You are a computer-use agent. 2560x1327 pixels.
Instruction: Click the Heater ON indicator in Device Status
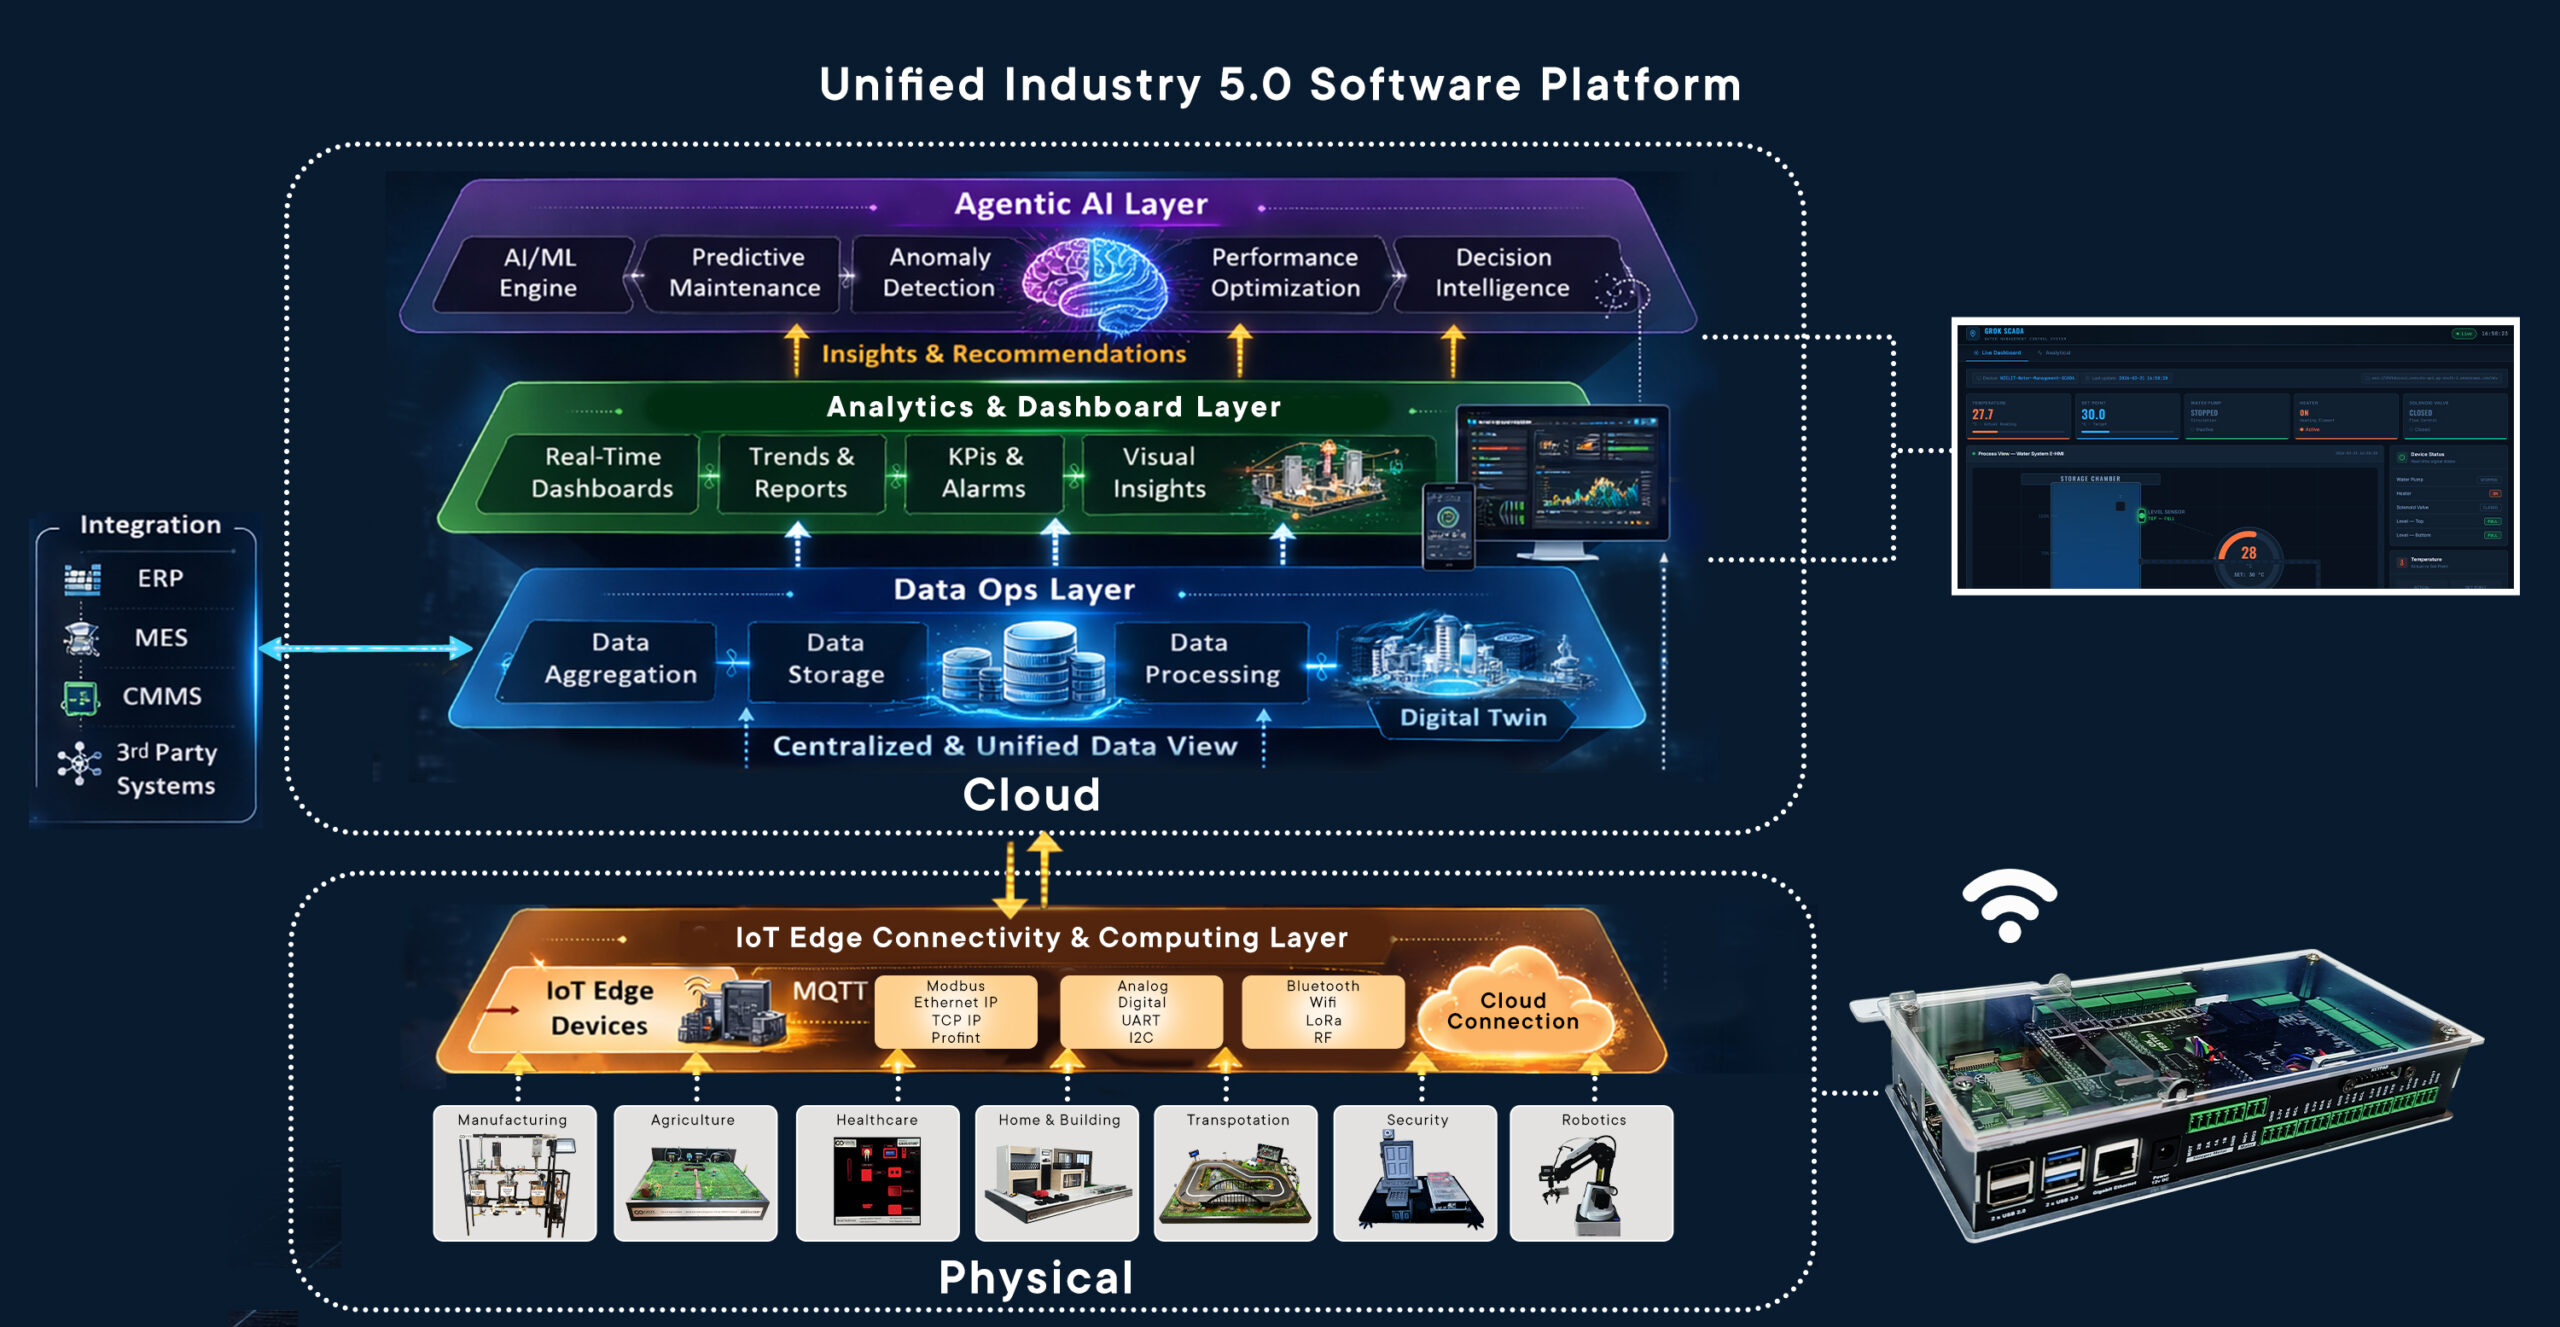(2495, 493)
